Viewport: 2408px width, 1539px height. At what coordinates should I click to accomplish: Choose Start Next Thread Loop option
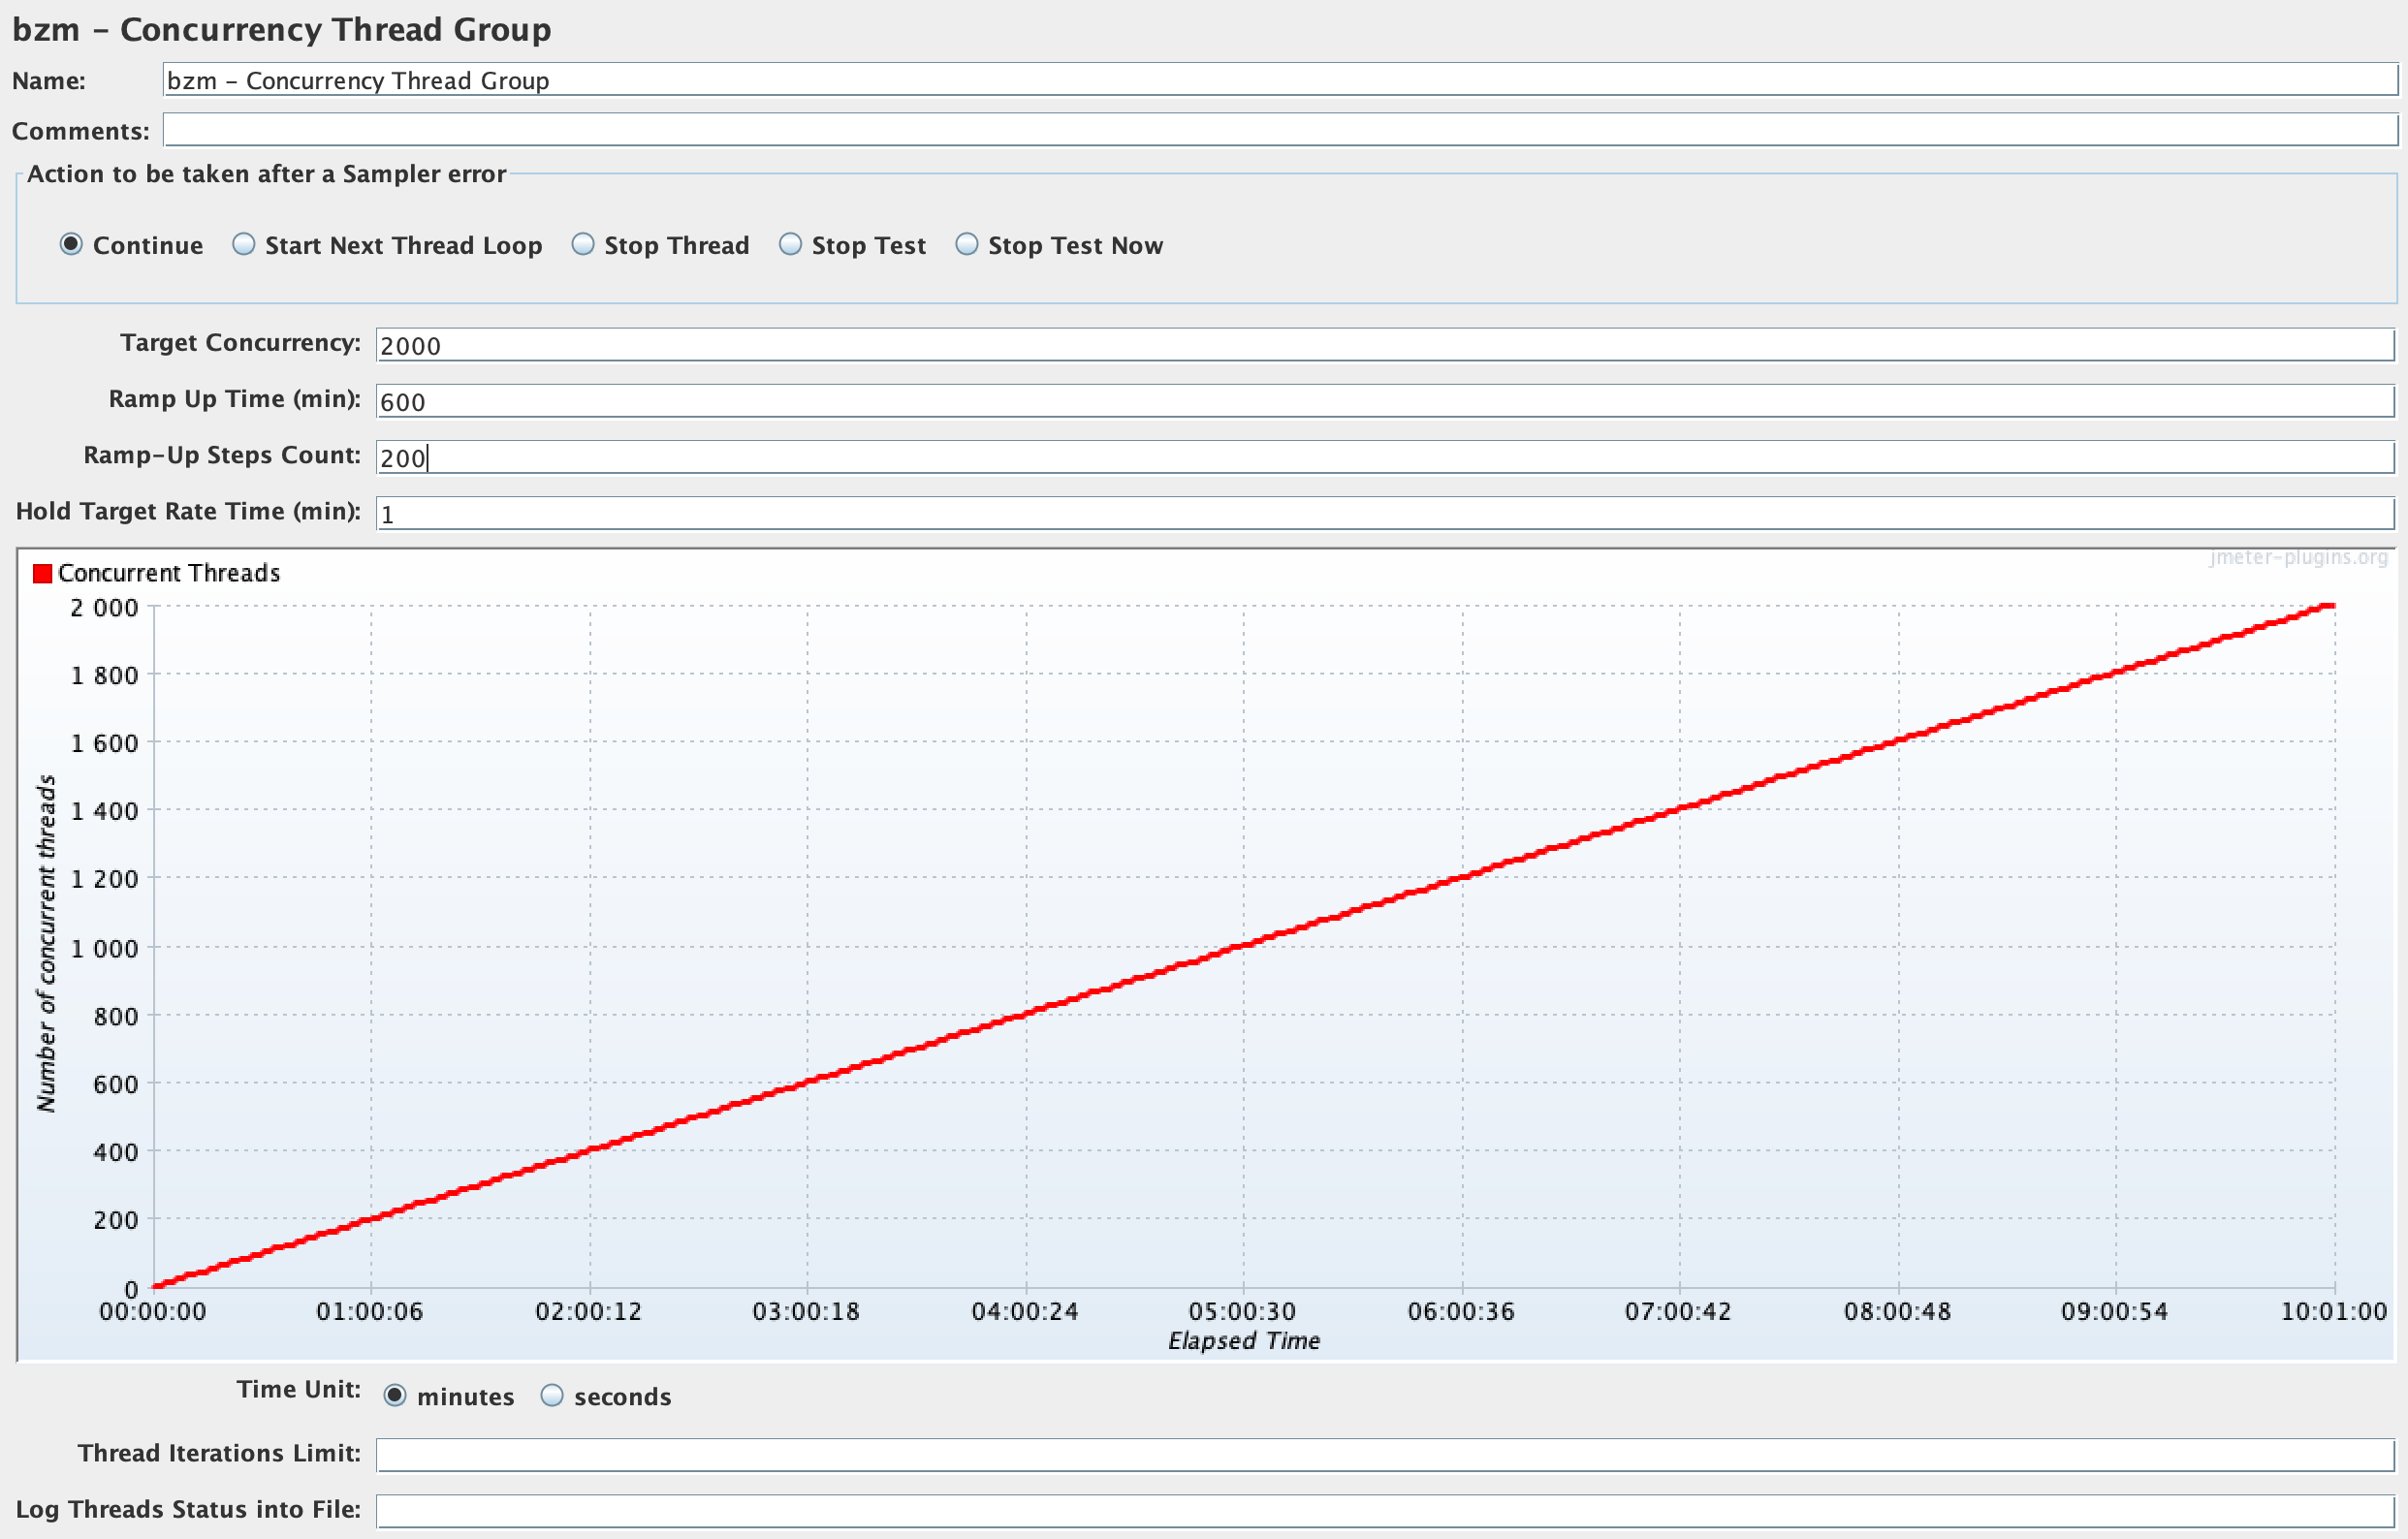pos(244,245)
